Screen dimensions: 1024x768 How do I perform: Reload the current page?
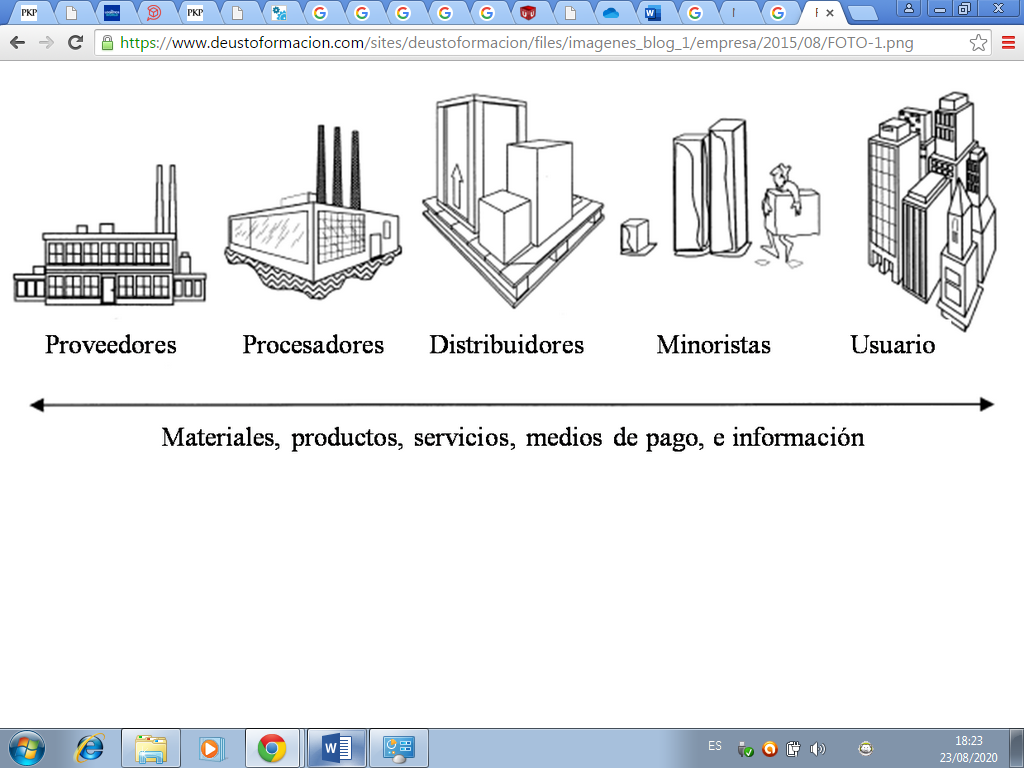[x=75, y=43]
